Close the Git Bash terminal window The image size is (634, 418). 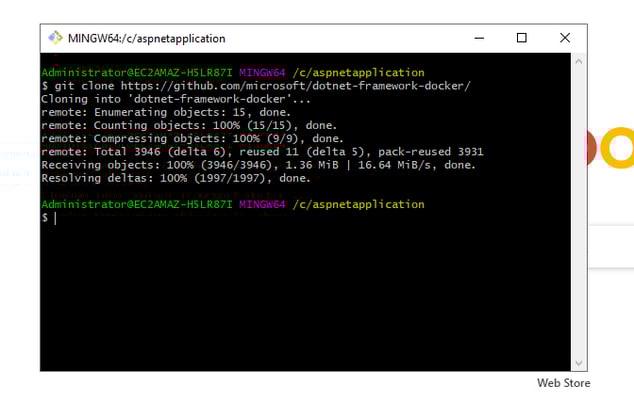tap(565, 38)
